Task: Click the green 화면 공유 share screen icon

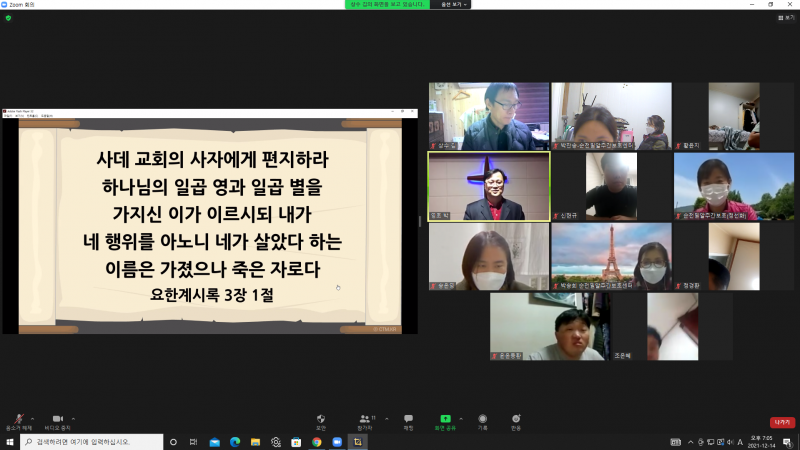Action: (445, 419)
